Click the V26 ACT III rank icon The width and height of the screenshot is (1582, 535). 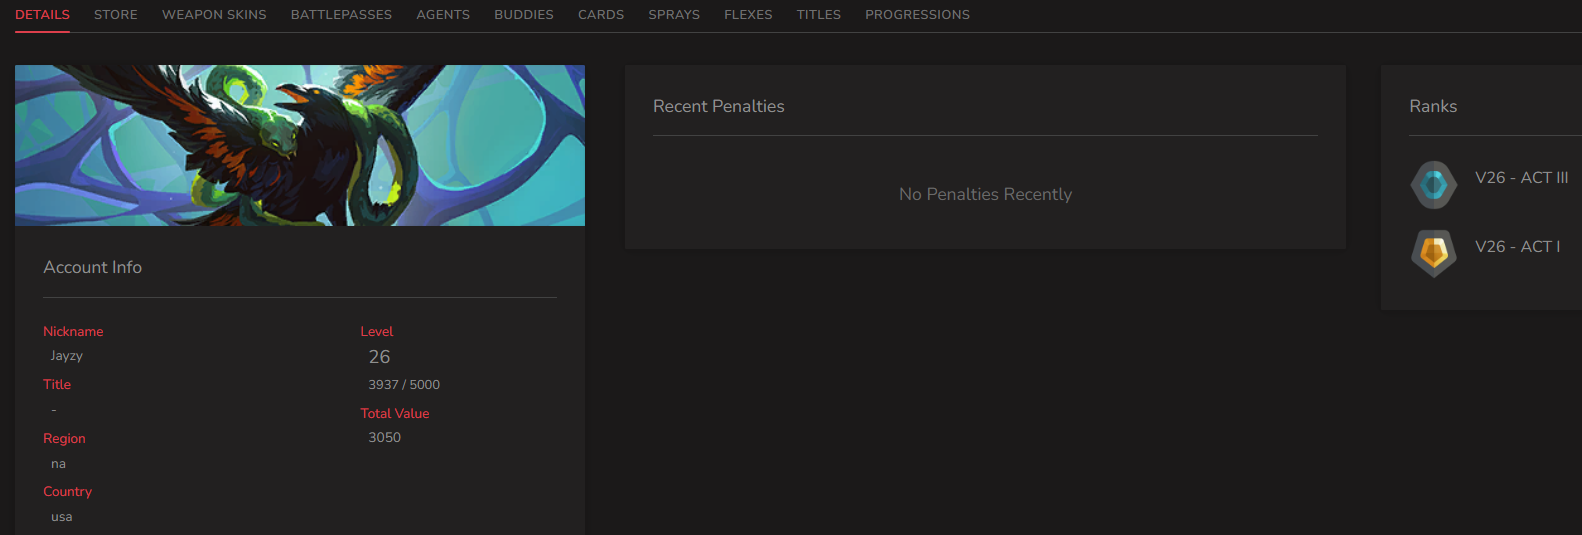coord(1433,185)
